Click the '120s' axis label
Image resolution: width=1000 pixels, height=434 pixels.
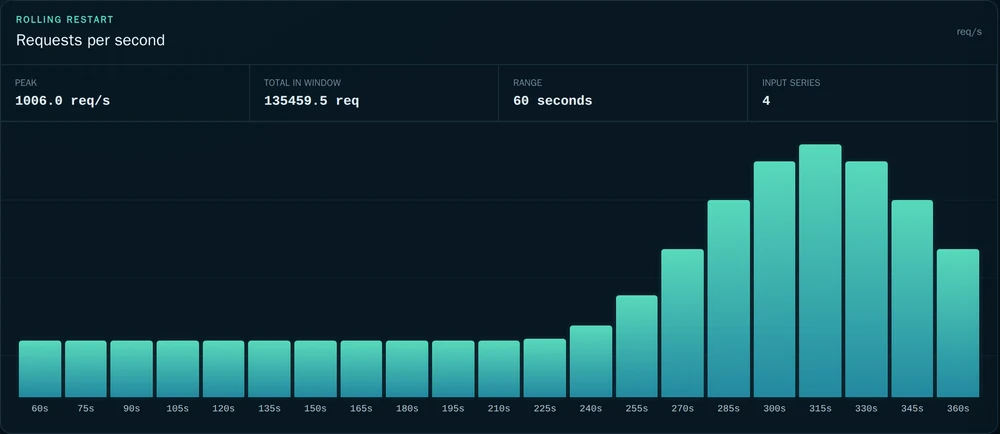click(x=223, y=409)
